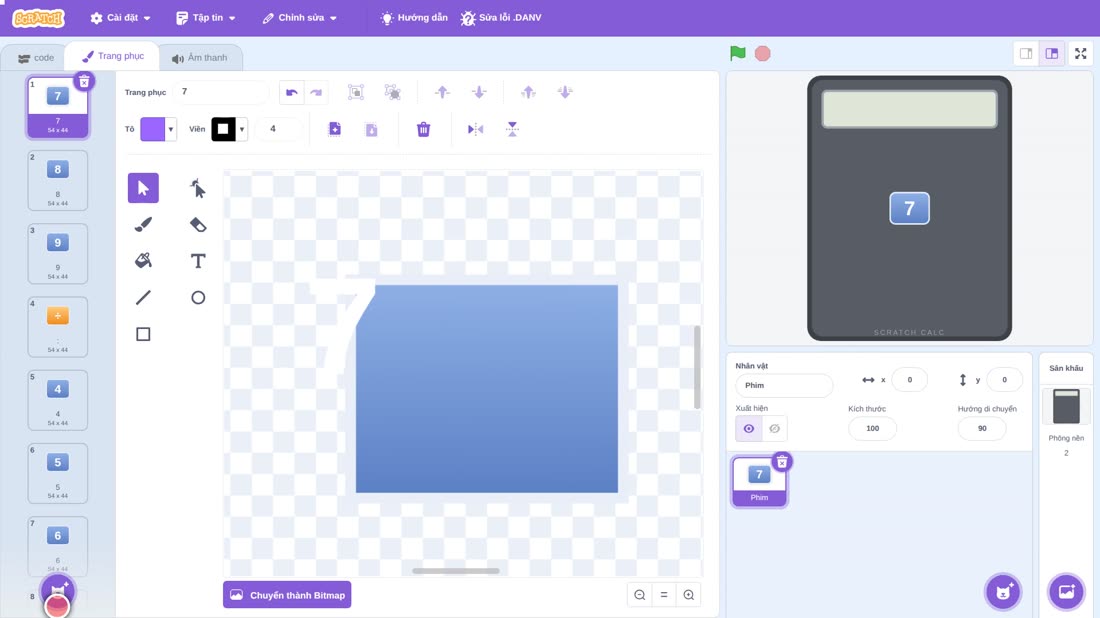The image size is (1100, 618).
Task: Reset canvas zoom to default
Action: pyautogui.click(x=664, y=595)
